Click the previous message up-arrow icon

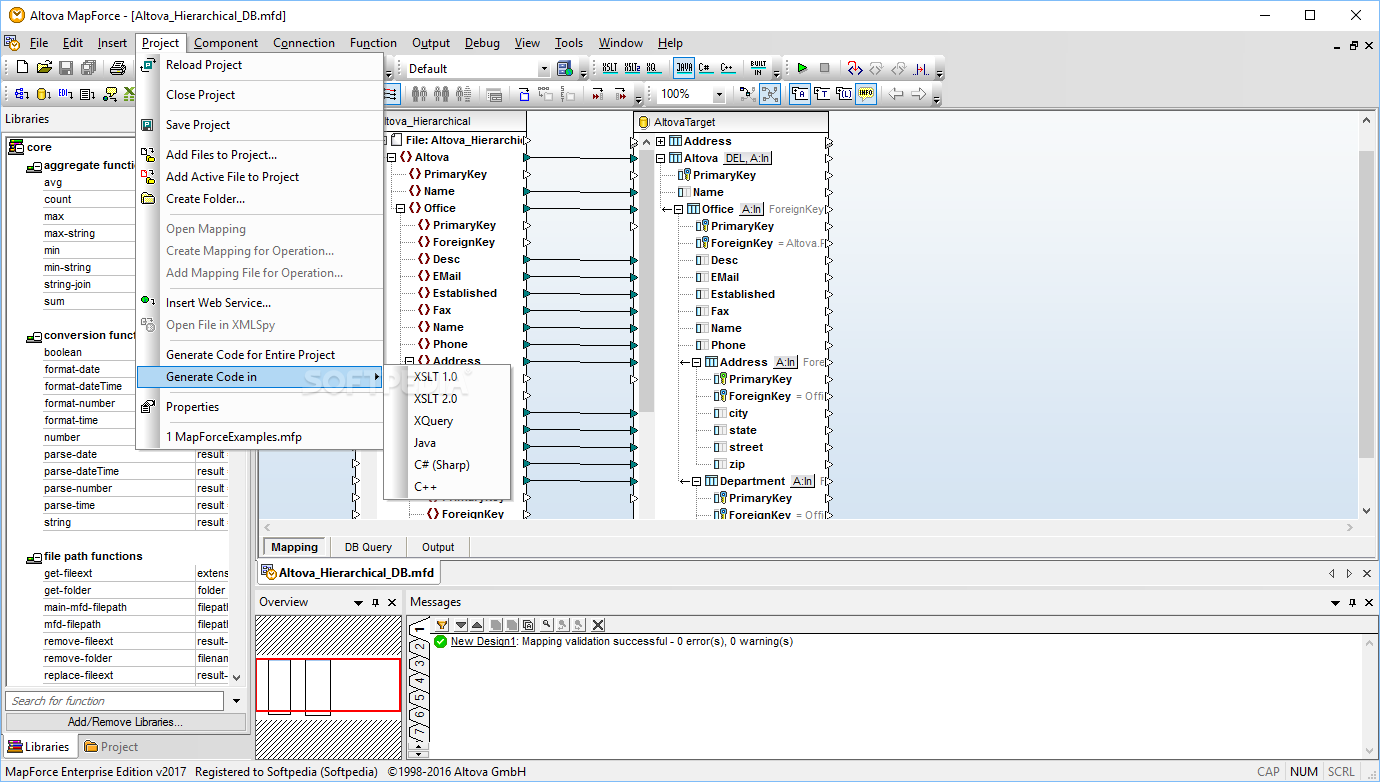click(477, 624)
